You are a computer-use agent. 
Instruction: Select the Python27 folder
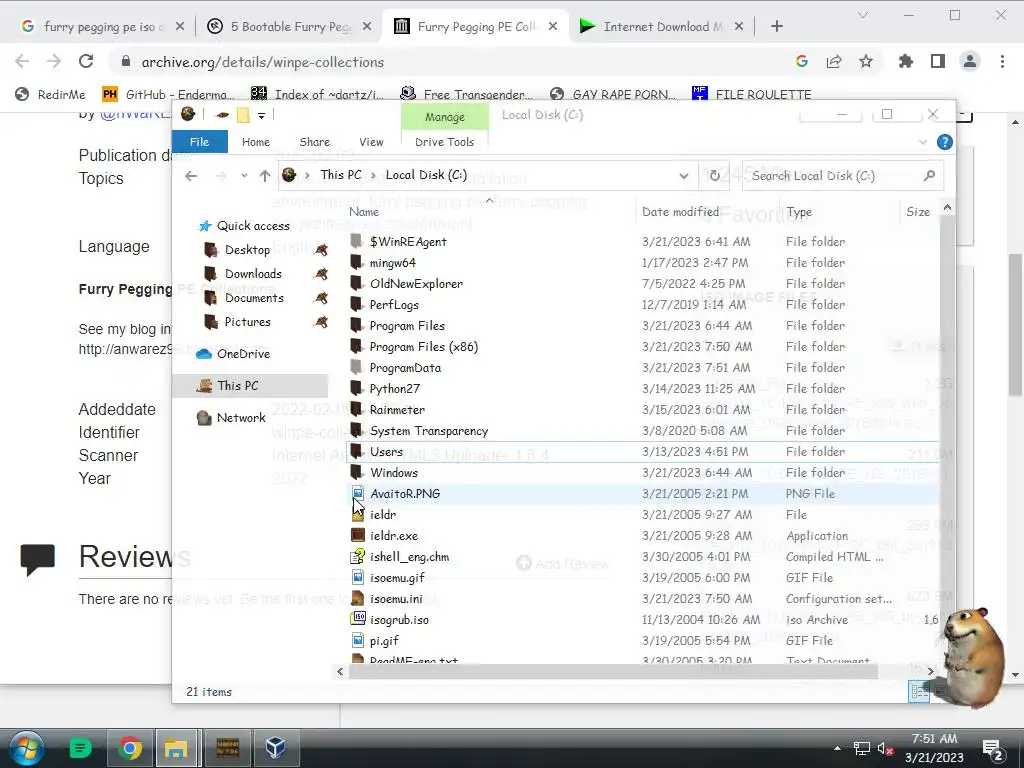[x=394, y=389]
